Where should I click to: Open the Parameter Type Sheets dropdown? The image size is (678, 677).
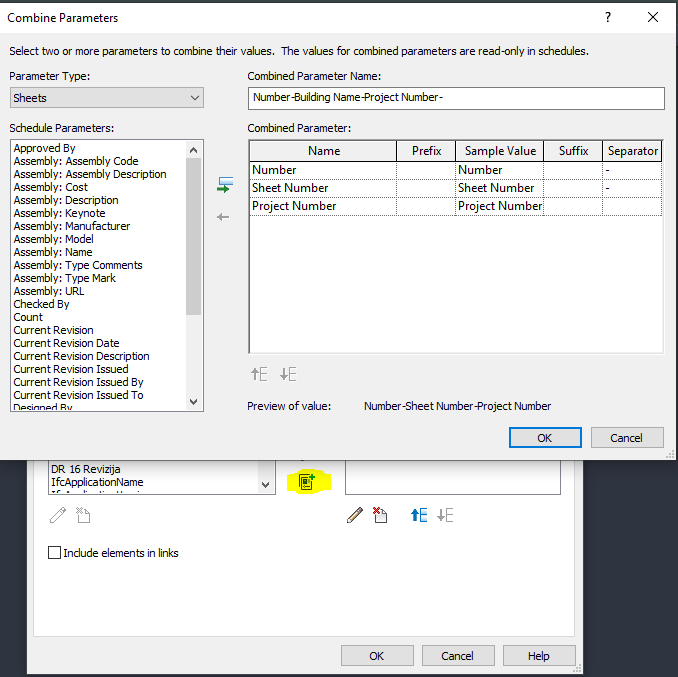tap(107, 98)
